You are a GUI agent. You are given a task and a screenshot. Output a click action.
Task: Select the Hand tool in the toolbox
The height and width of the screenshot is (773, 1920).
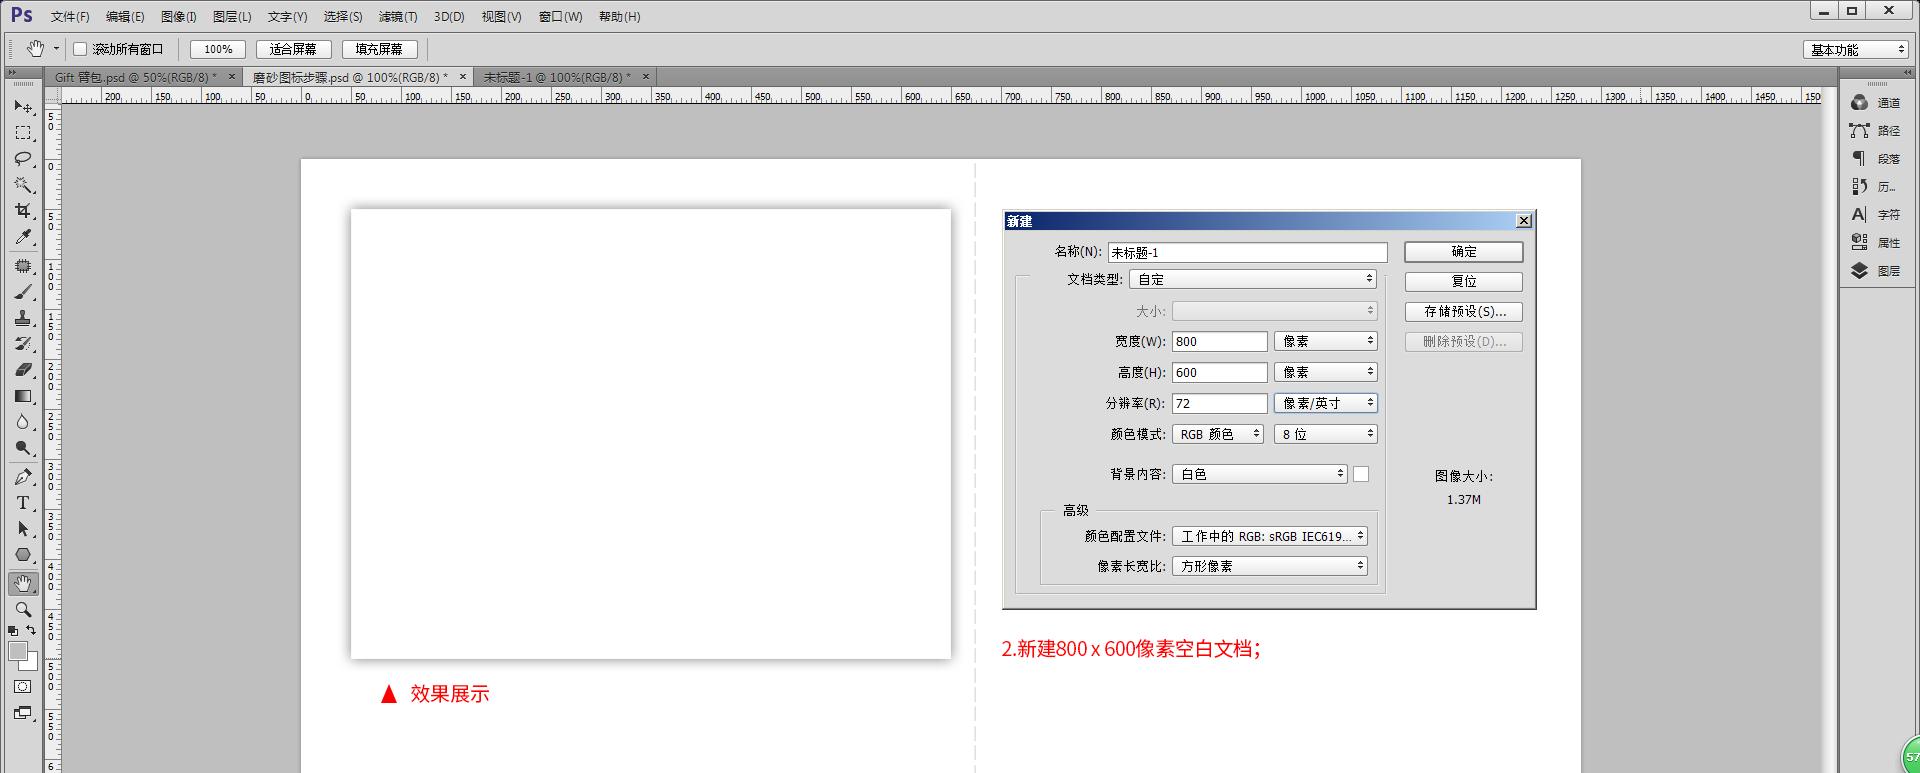pyautogui.click(x=23, y=583)
